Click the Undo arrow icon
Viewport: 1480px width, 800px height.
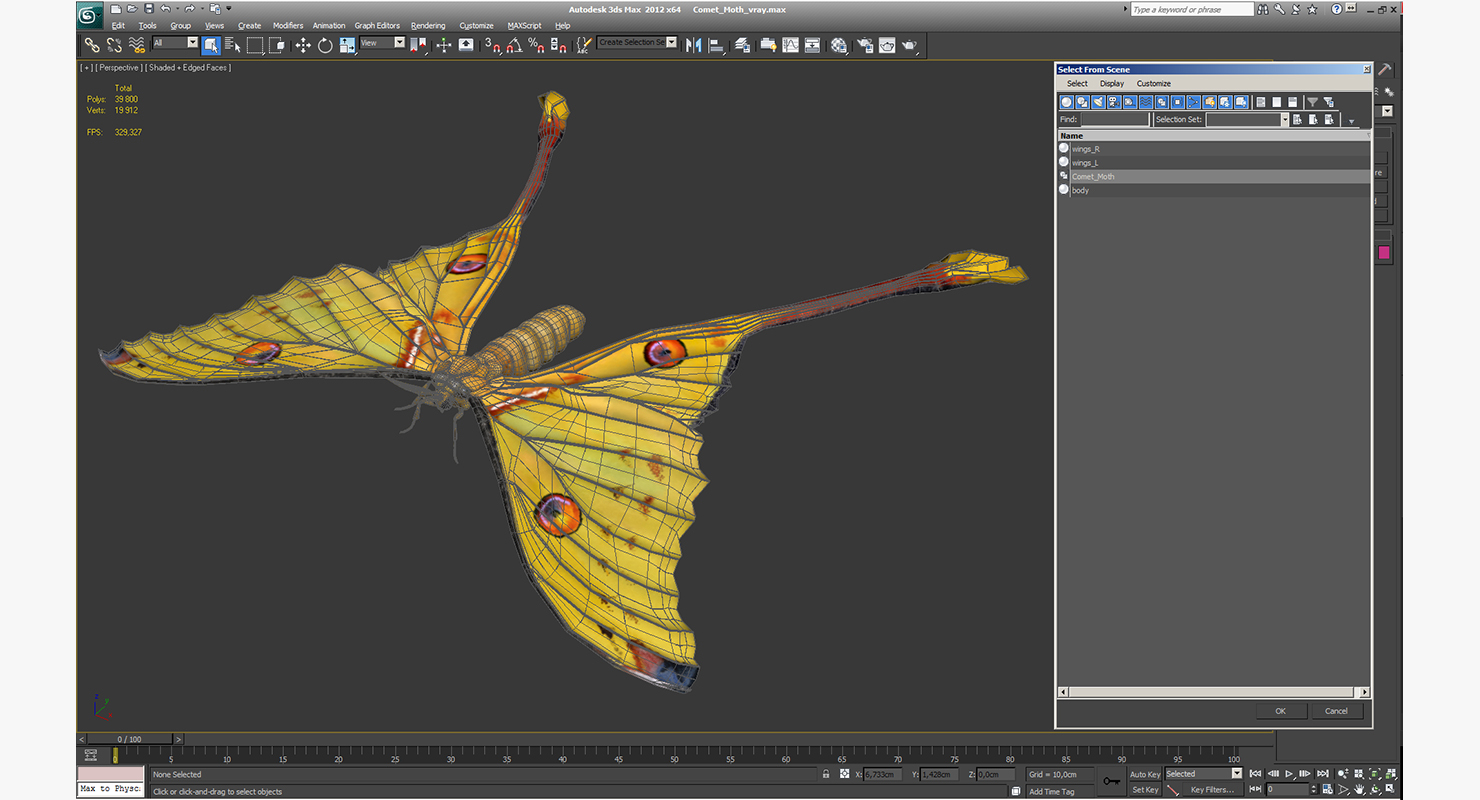pos(165,9)
